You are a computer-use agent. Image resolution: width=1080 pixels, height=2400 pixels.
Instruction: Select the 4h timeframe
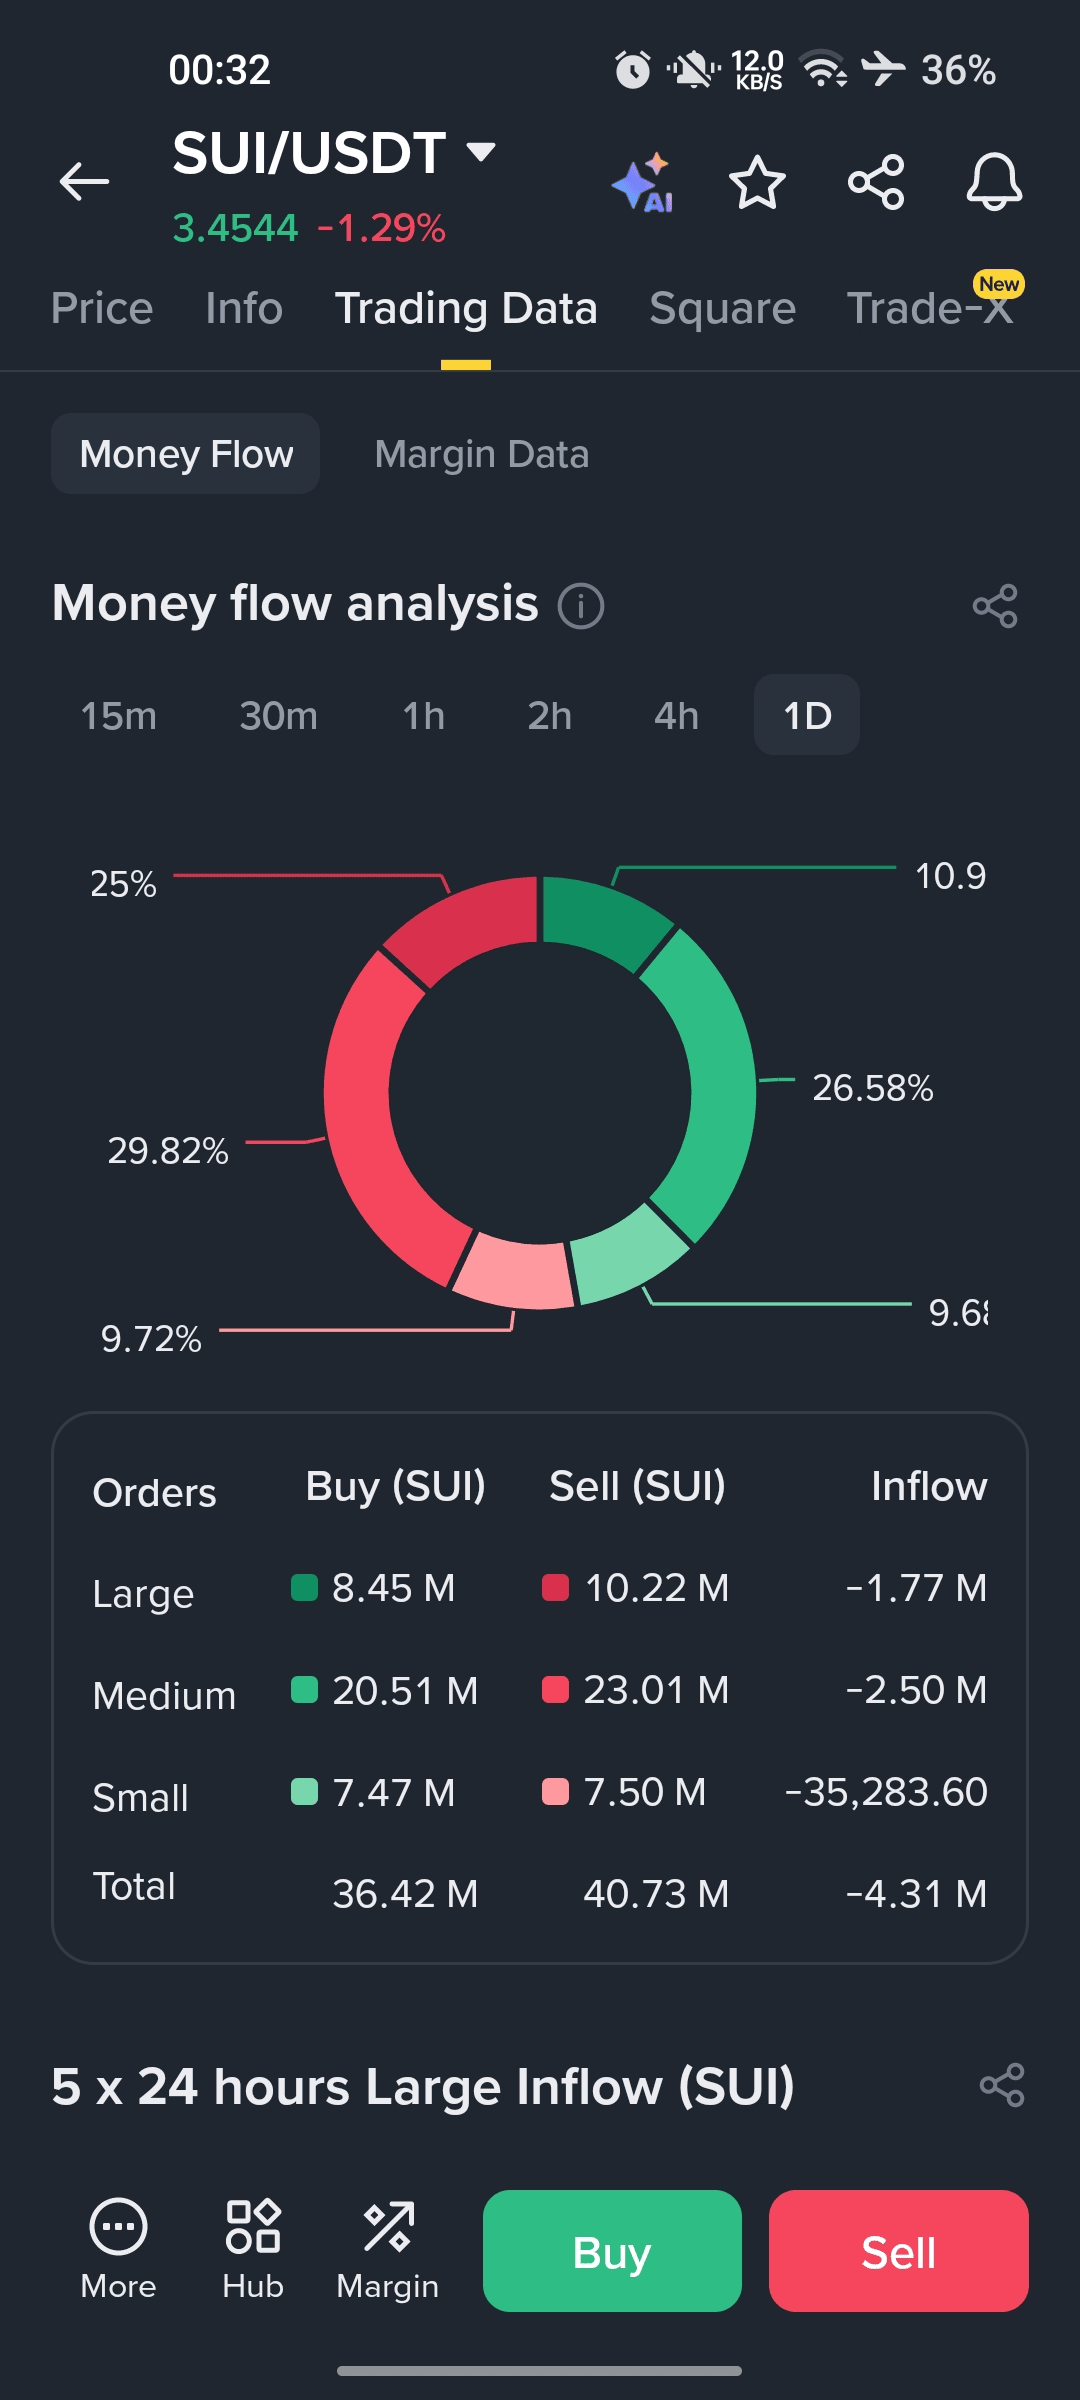click(x=676, y=716)
